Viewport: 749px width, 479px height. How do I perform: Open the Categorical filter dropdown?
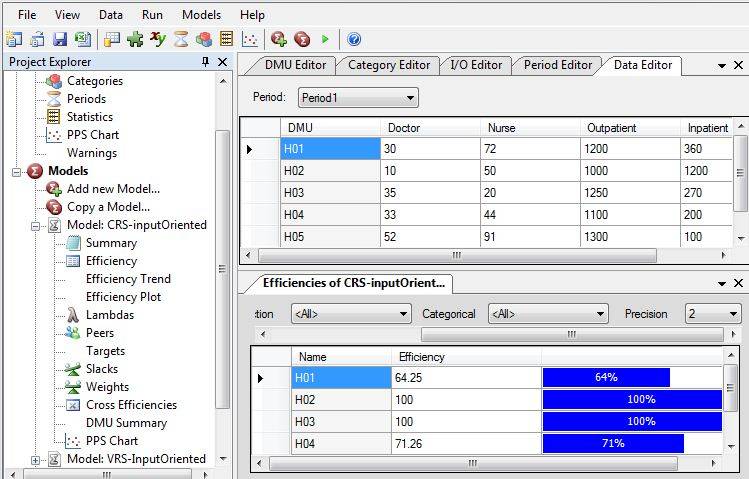pos(547,314)
